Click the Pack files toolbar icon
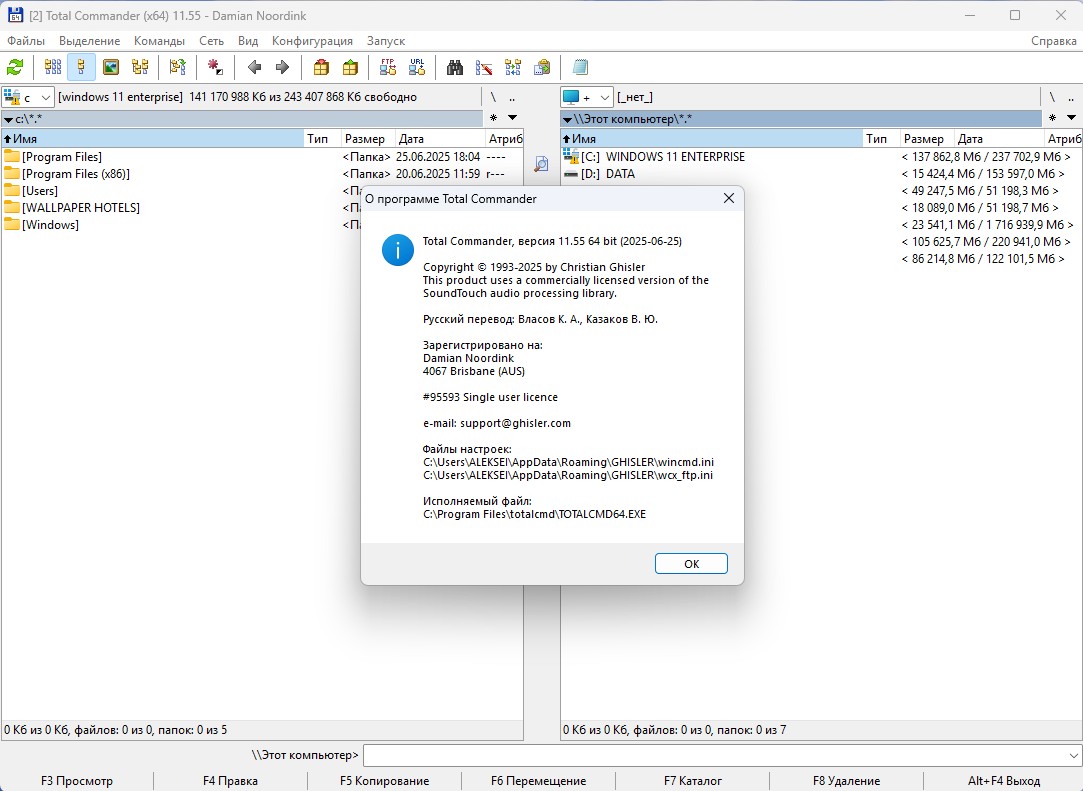Screen dimensions: 1083x791 click(x=321, y=67)
